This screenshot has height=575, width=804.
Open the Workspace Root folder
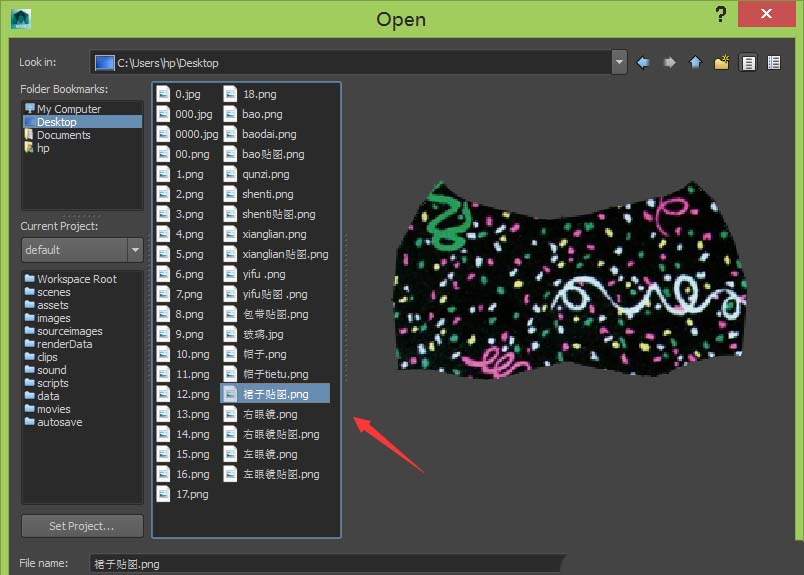point(71,279)
